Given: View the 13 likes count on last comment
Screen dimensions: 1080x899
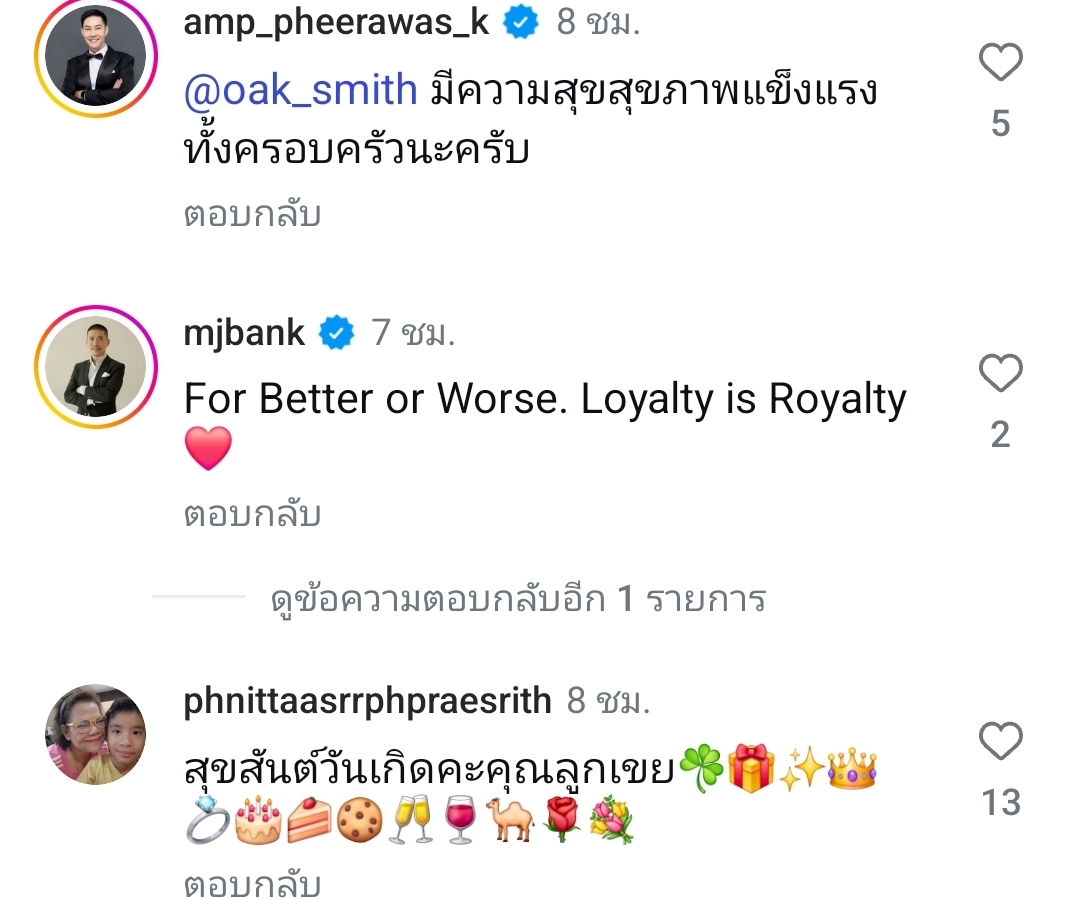Looking at the screenshot, I should point(1000,803).
